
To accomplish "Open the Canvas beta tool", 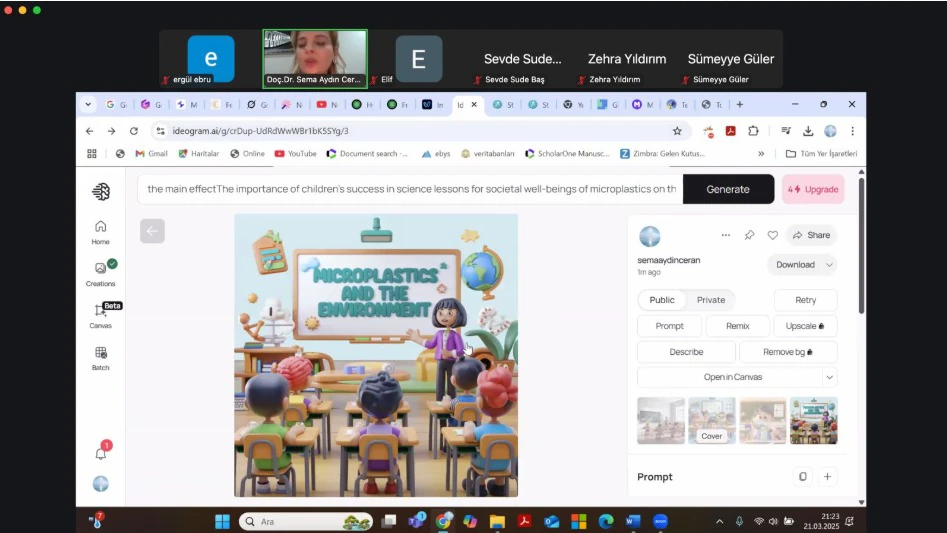I will (x=100, y=315).
